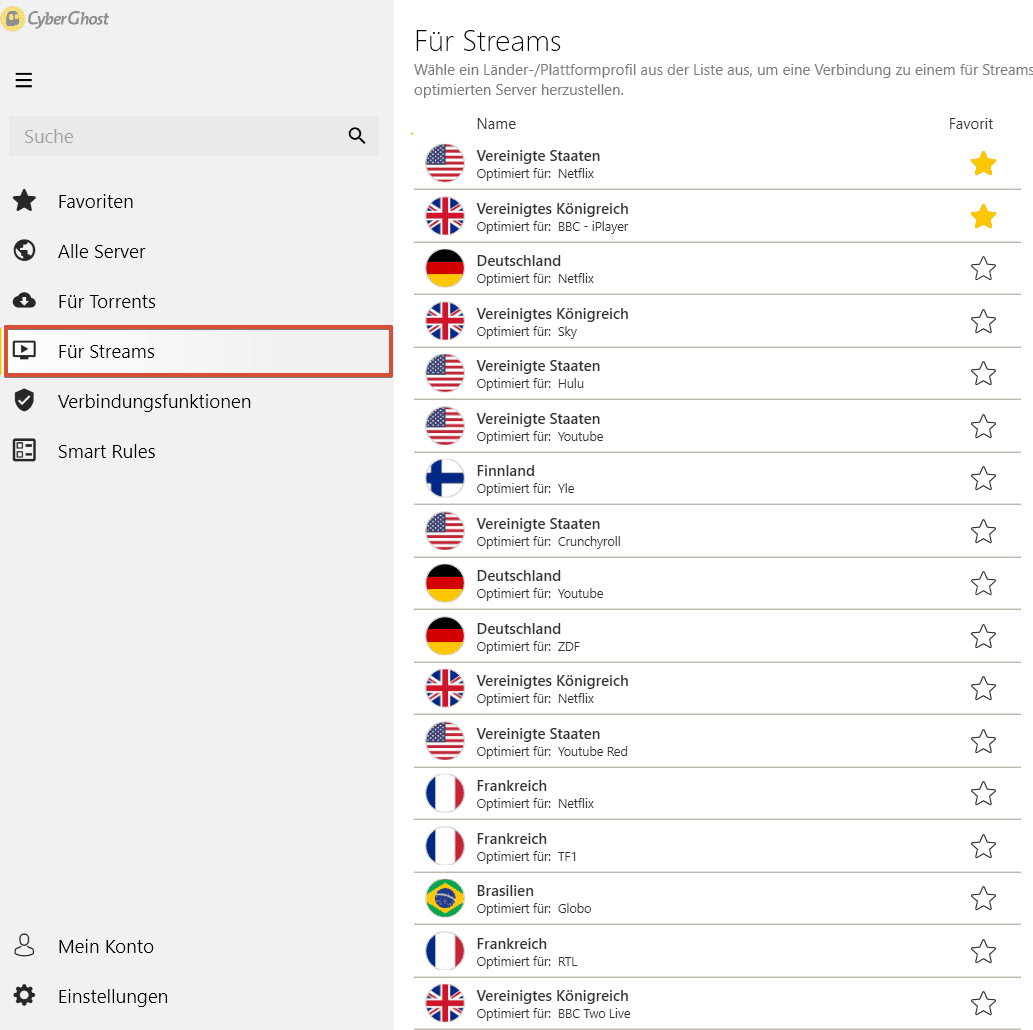
Task: Select Für Streams in sidebar
Action: pyautogui.click(x=198, y=351)
